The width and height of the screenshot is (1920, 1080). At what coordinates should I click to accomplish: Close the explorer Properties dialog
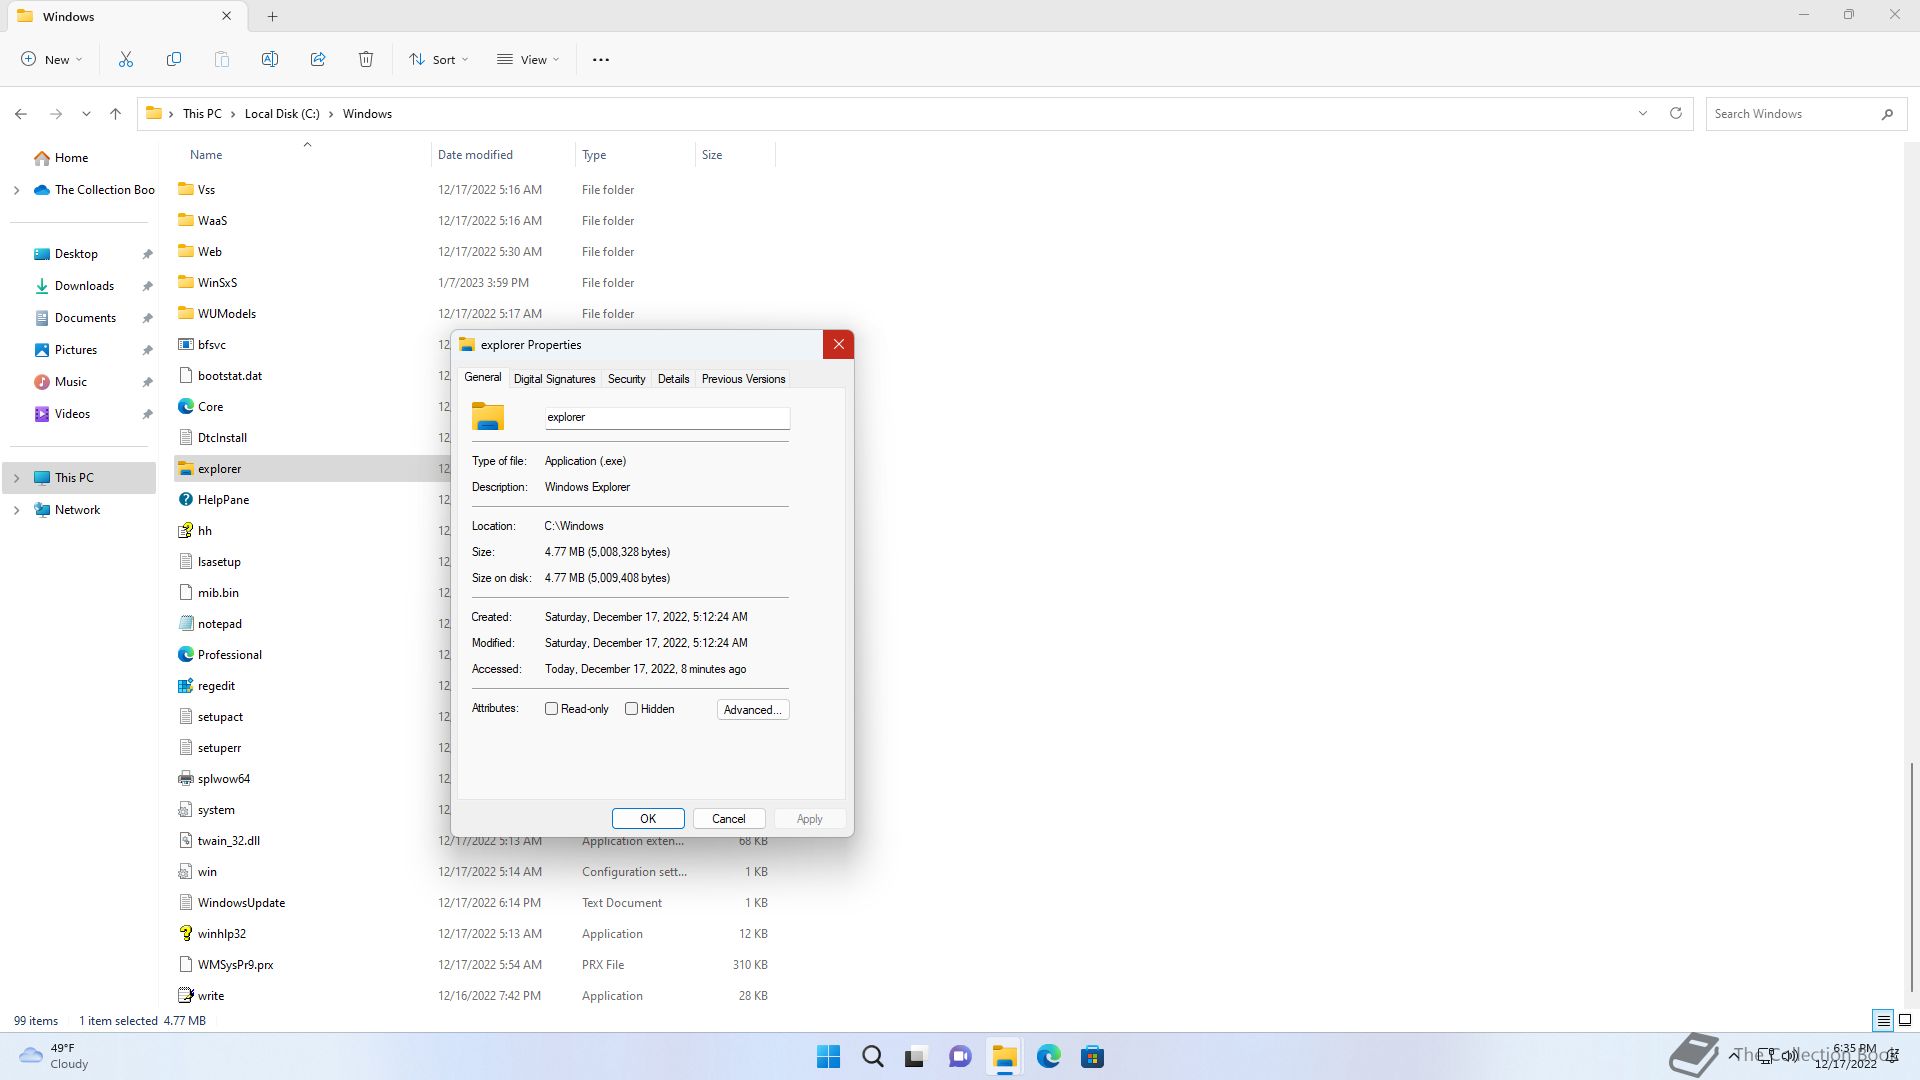point(838,345)
